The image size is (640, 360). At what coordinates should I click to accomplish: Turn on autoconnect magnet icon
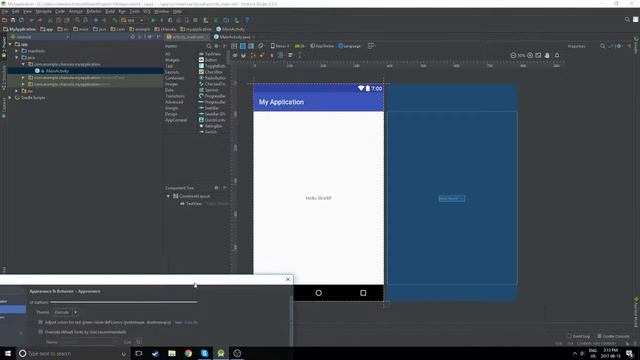click(x=244, y=55)
